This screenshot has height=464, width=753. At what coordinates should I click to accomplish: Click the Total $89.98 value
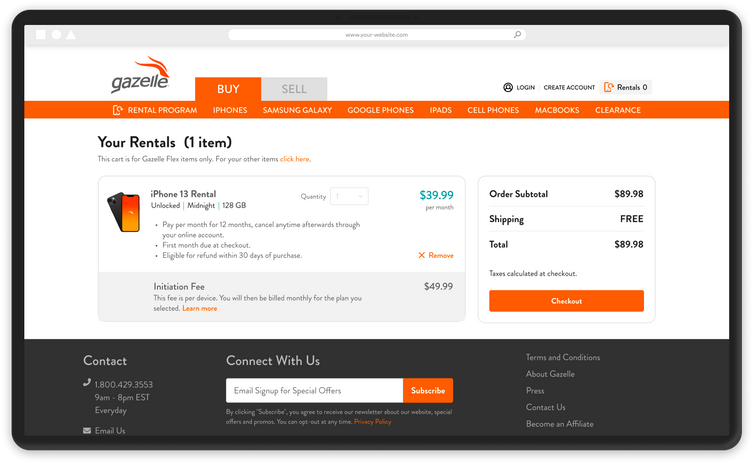coord(629,244)
